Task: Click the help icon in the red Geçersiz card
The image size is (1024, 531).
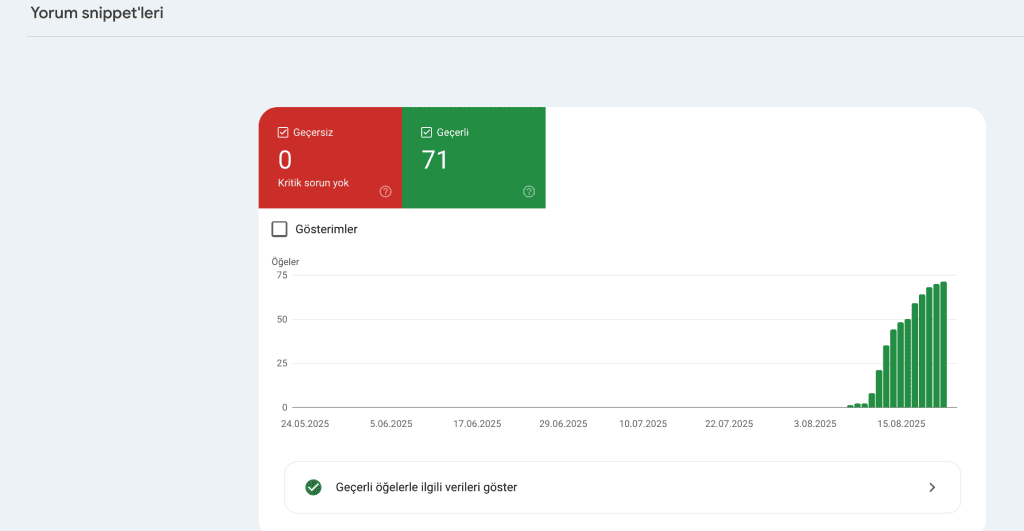Action: [386, 192]
